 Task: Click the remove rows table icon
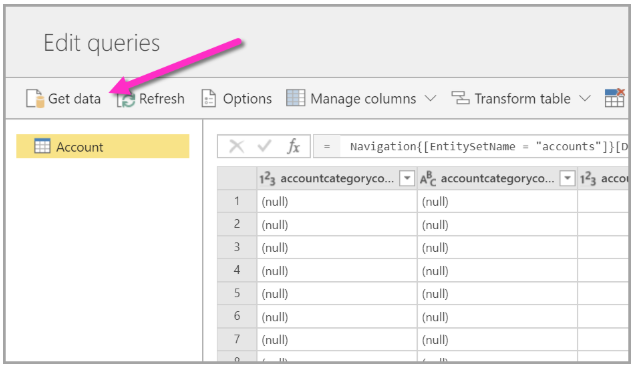coord(614,98)
